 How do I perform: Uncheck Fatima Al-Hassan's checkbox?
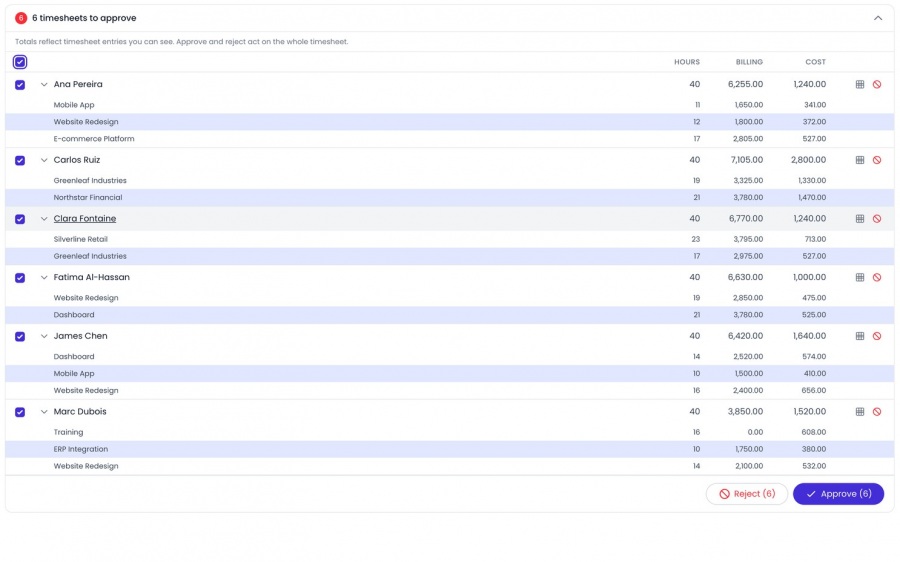point(20,278)
